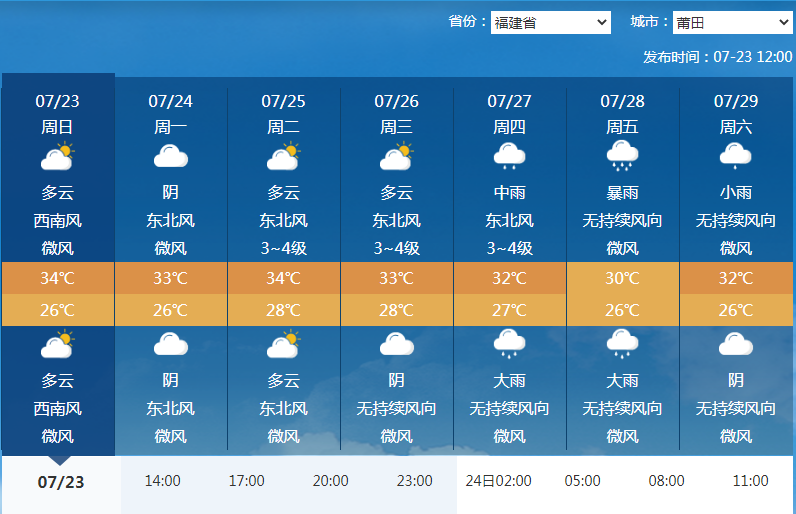Click the 34℃ high temperature for 07/23
The width and height of the screenshot is (796, 514).
click(x=57, y=278)
